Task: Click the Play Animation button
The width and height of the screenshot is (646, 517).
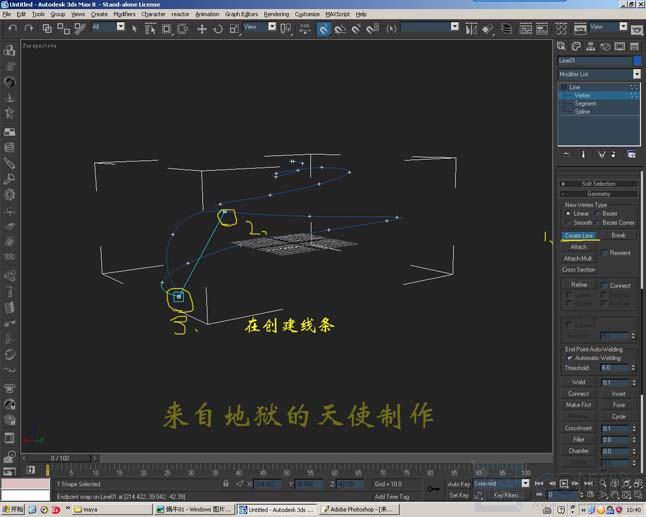Action: (x=564, y=483)
